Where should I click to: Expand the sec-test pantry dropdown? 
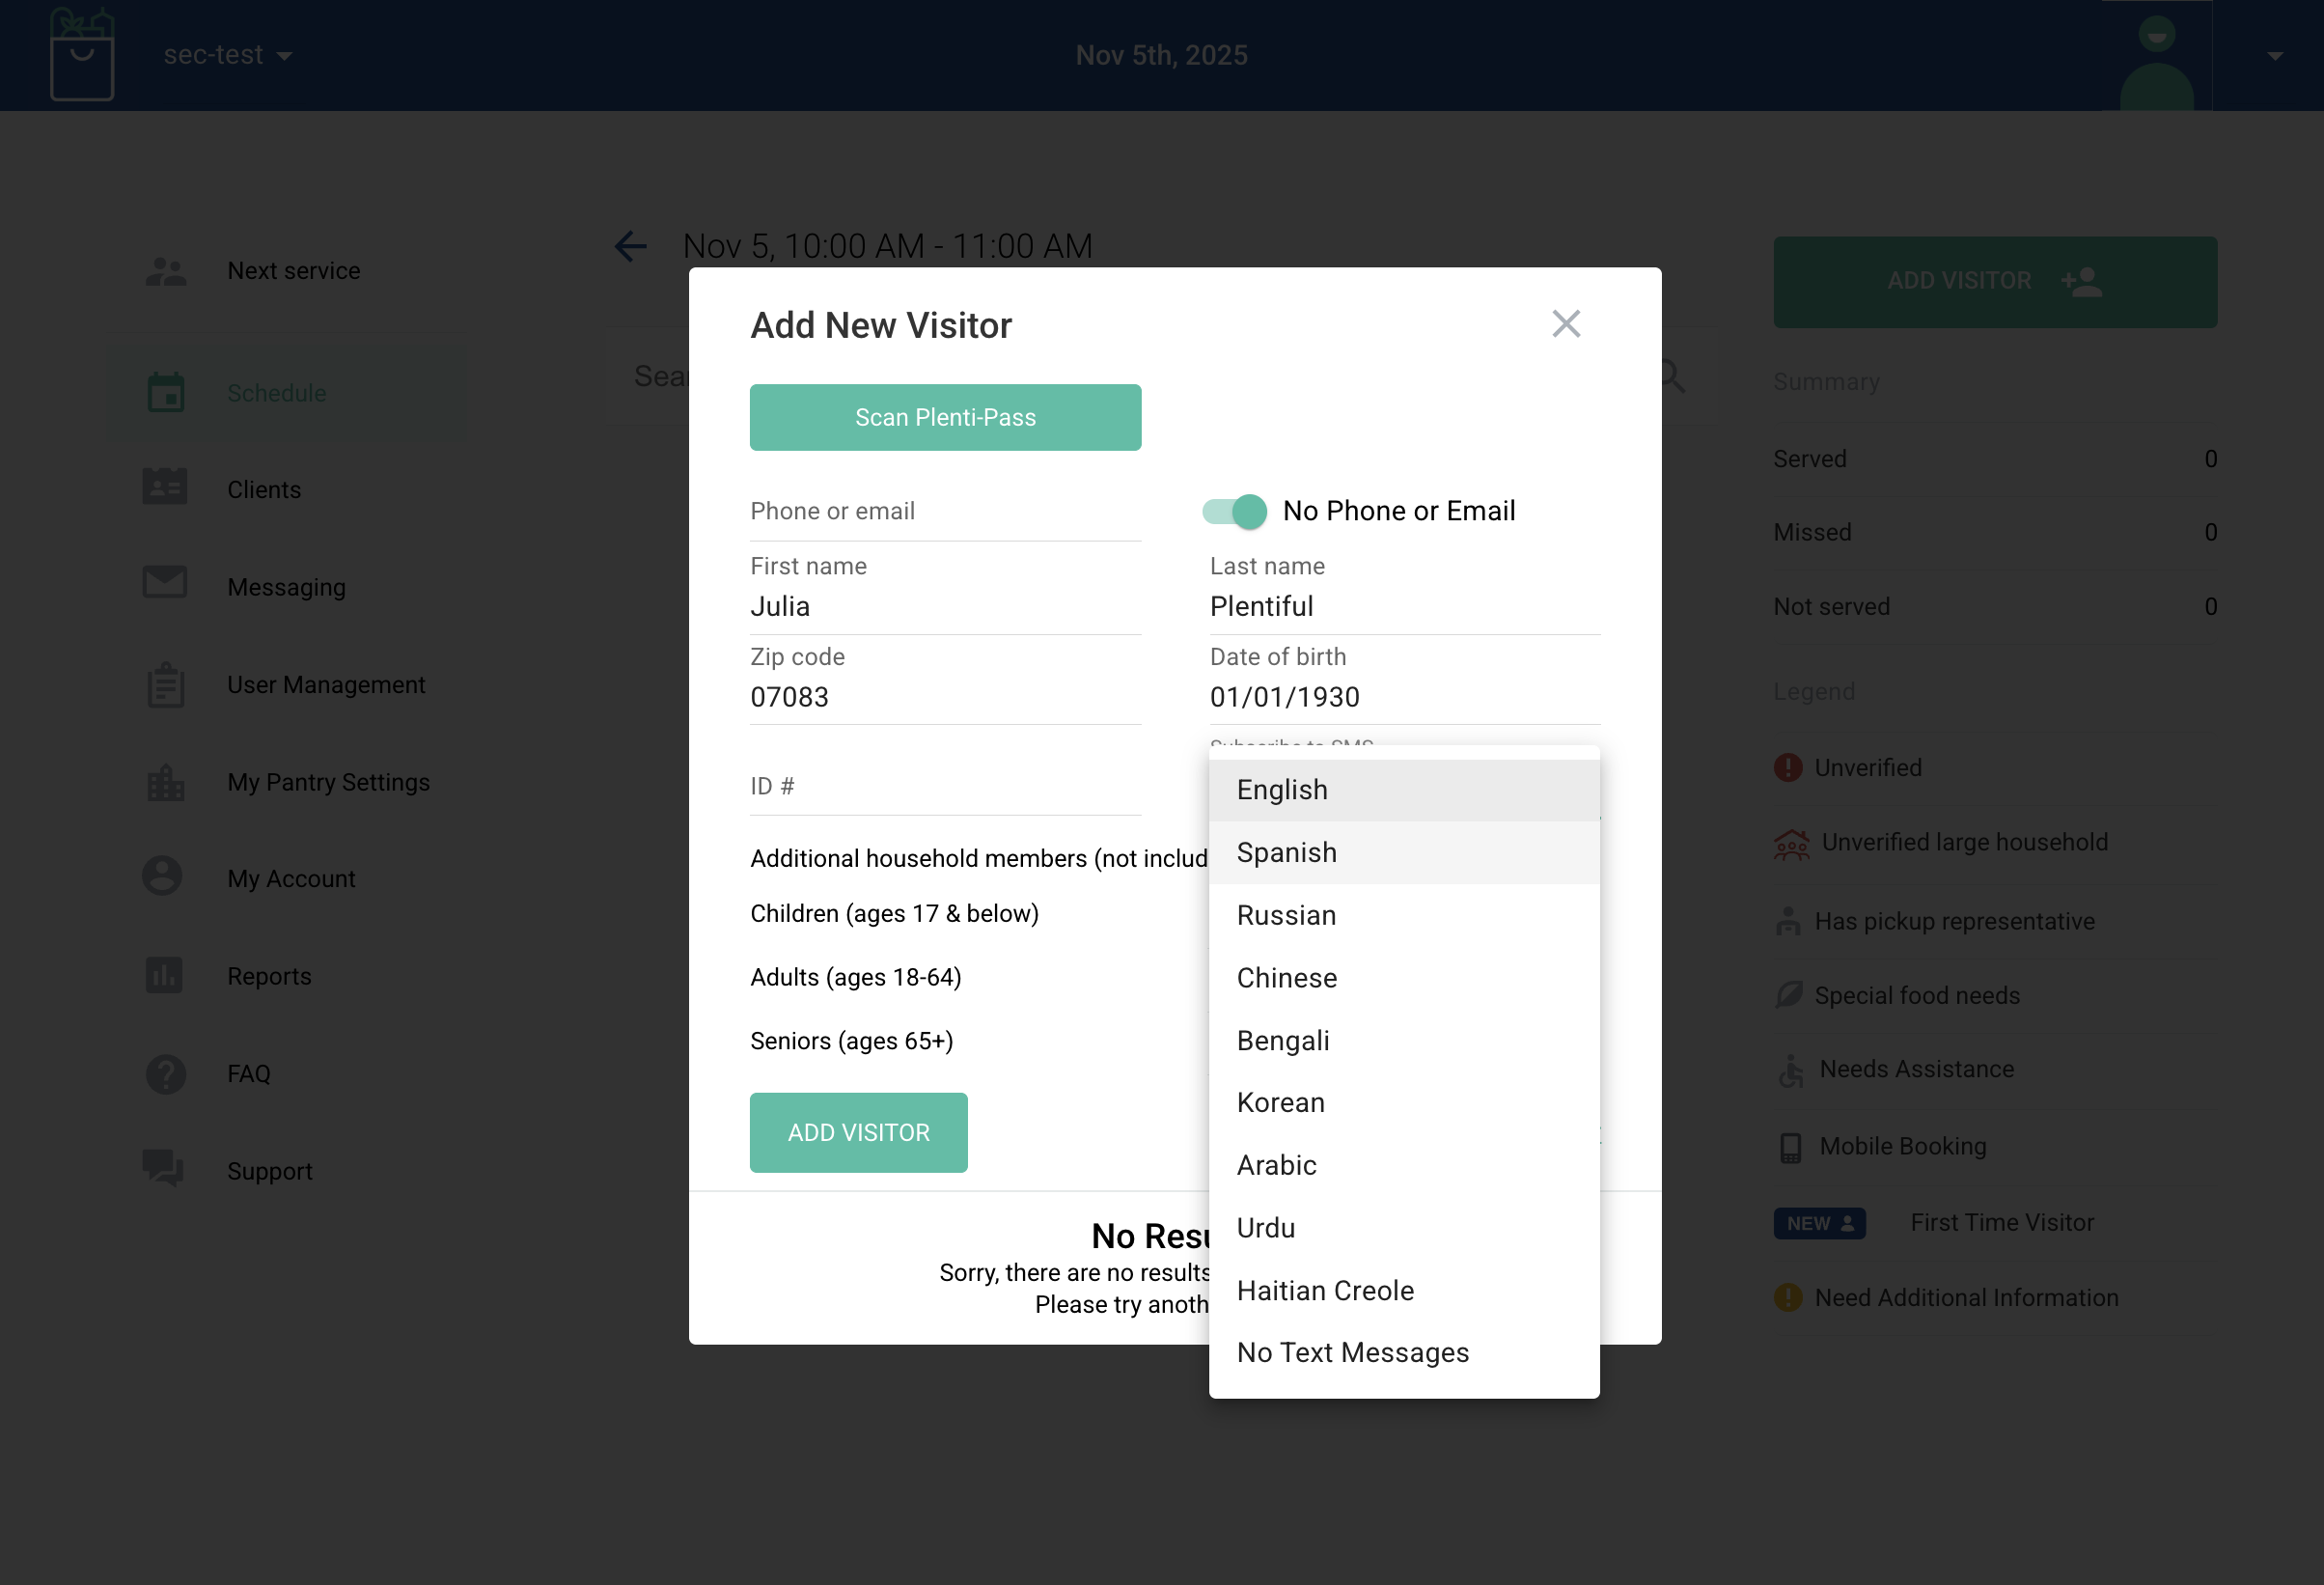(x=229, y=55)
